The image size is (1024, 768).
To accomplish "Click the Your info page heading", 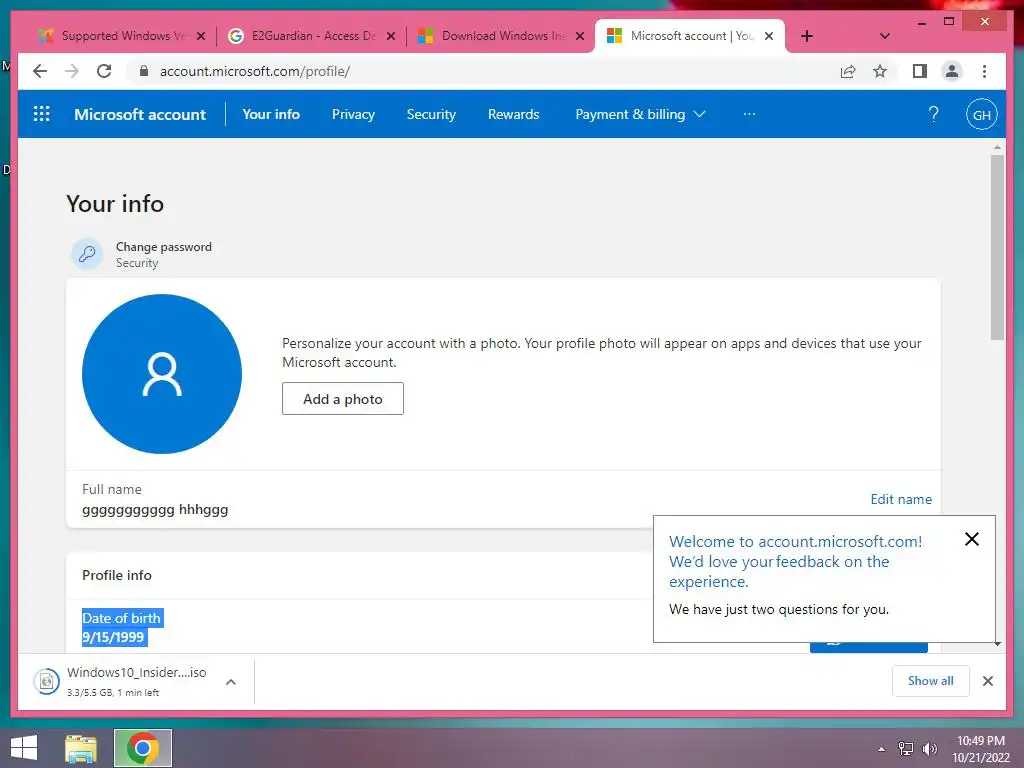I will click(115, 204).
